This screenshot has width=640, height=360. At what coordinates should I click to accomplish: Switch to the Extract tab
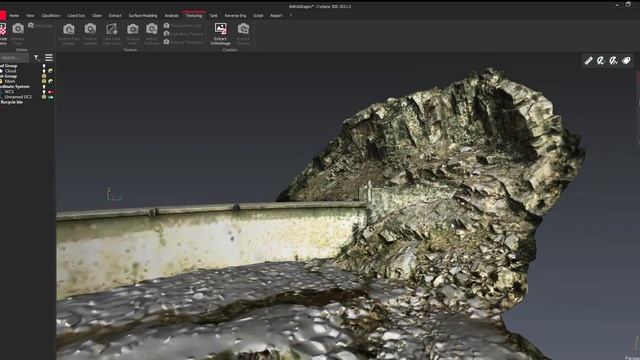[x=115, y=16]
